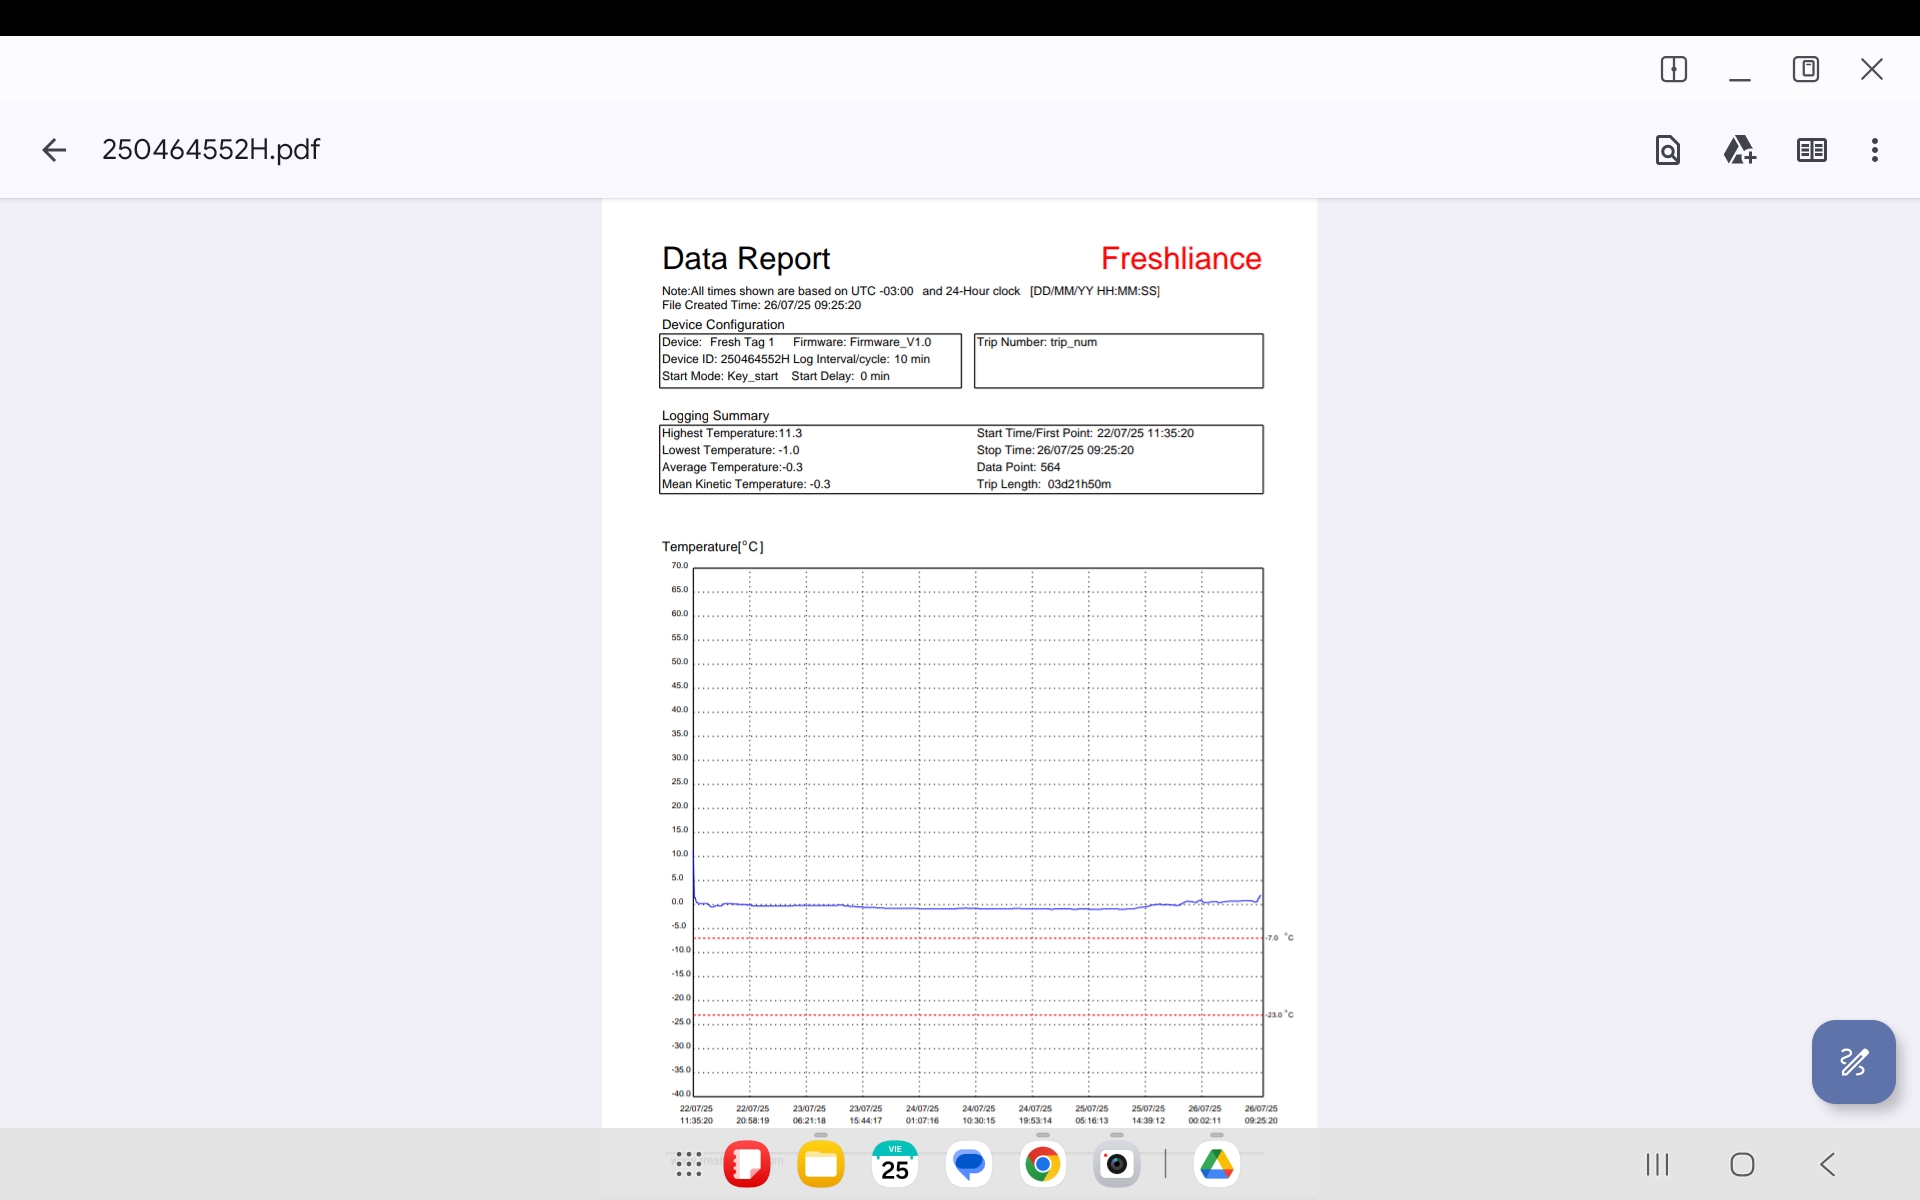This screenshot has width=1920, height=1200.
Task: Launch Google Chrome from the taskbar
Action: click(x=1042, y=1164)
